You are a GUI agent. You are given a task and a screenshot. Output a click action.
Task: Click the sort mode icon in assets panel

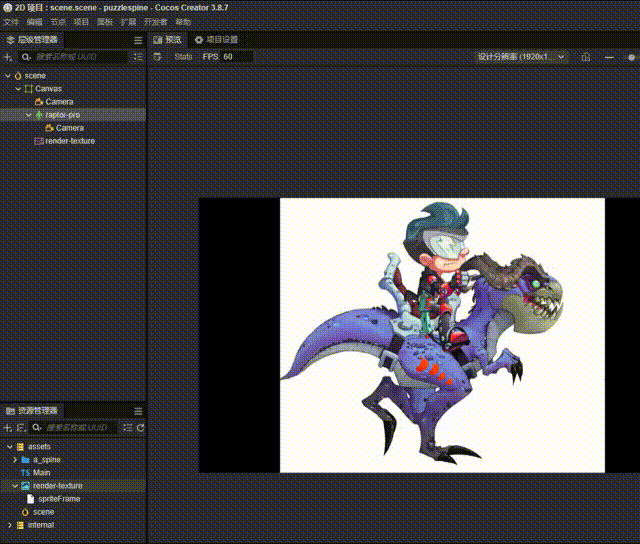[x=20, y=428]
